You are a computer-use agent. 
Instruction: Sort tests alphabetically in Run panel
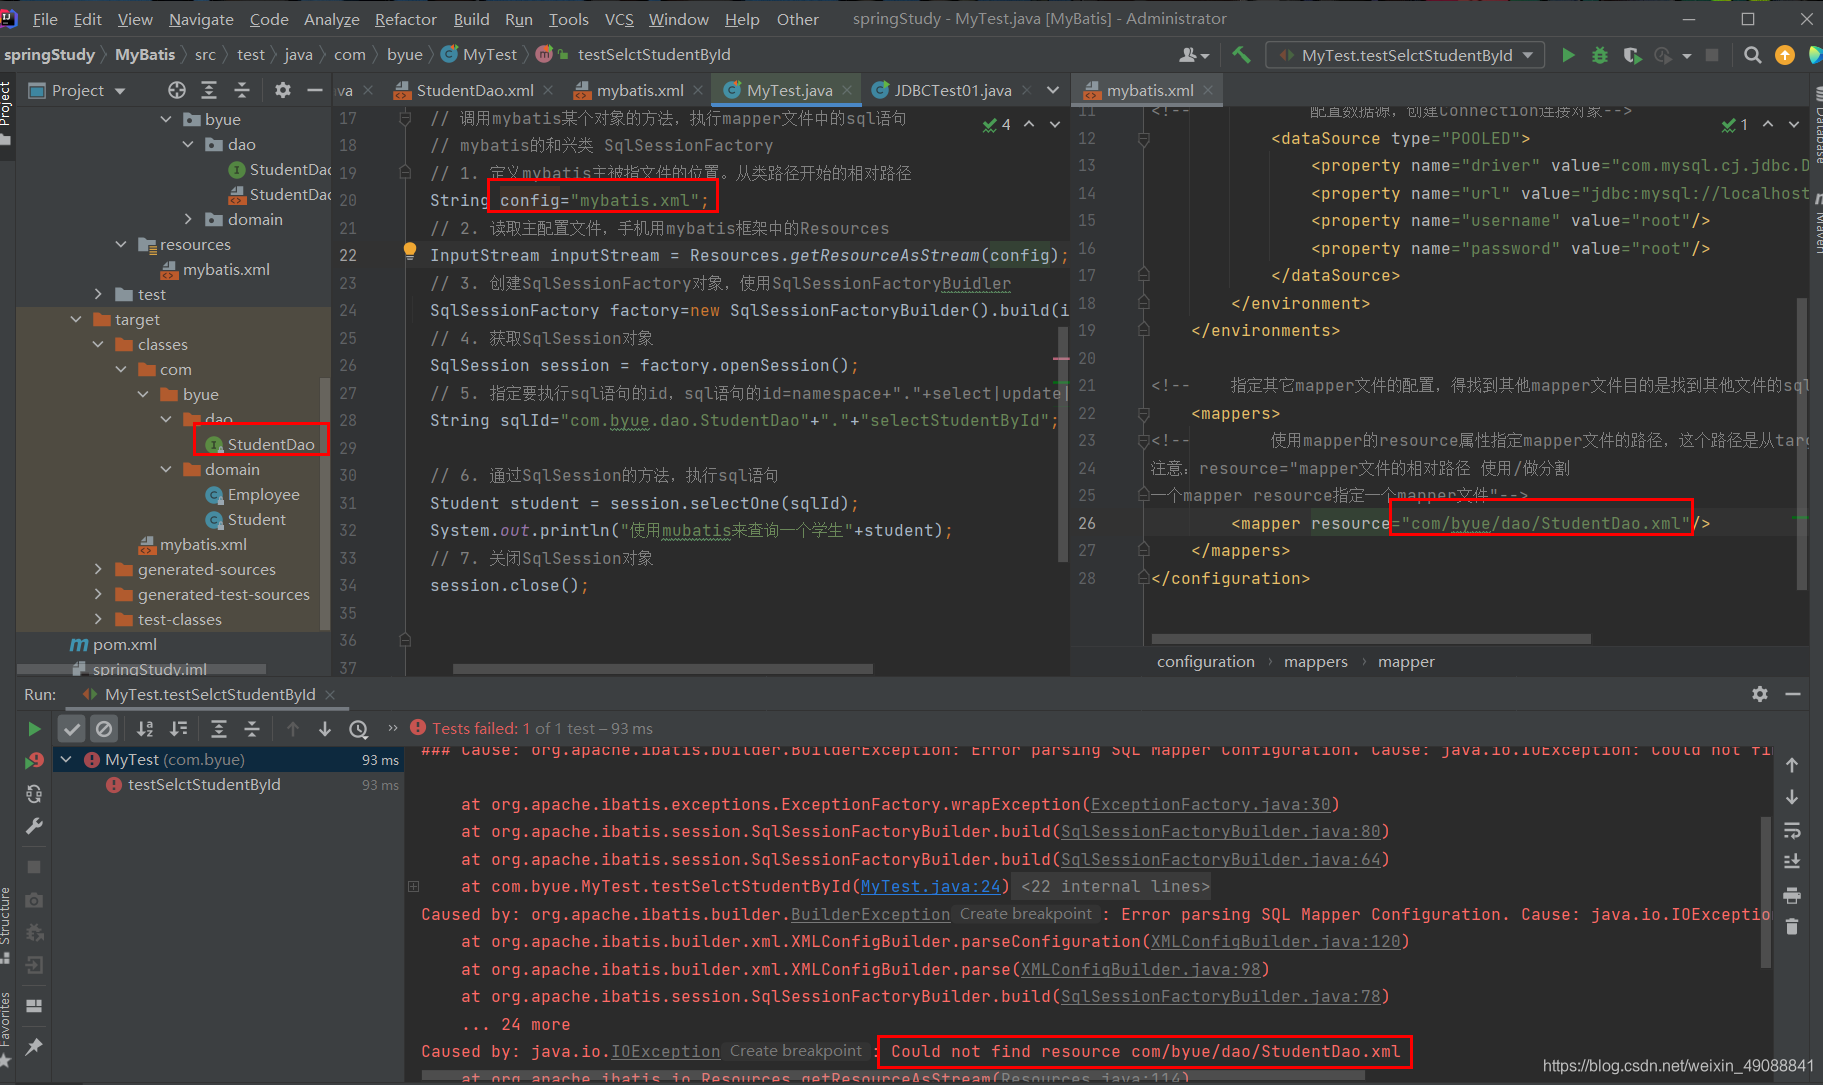(x=145, y=729)
